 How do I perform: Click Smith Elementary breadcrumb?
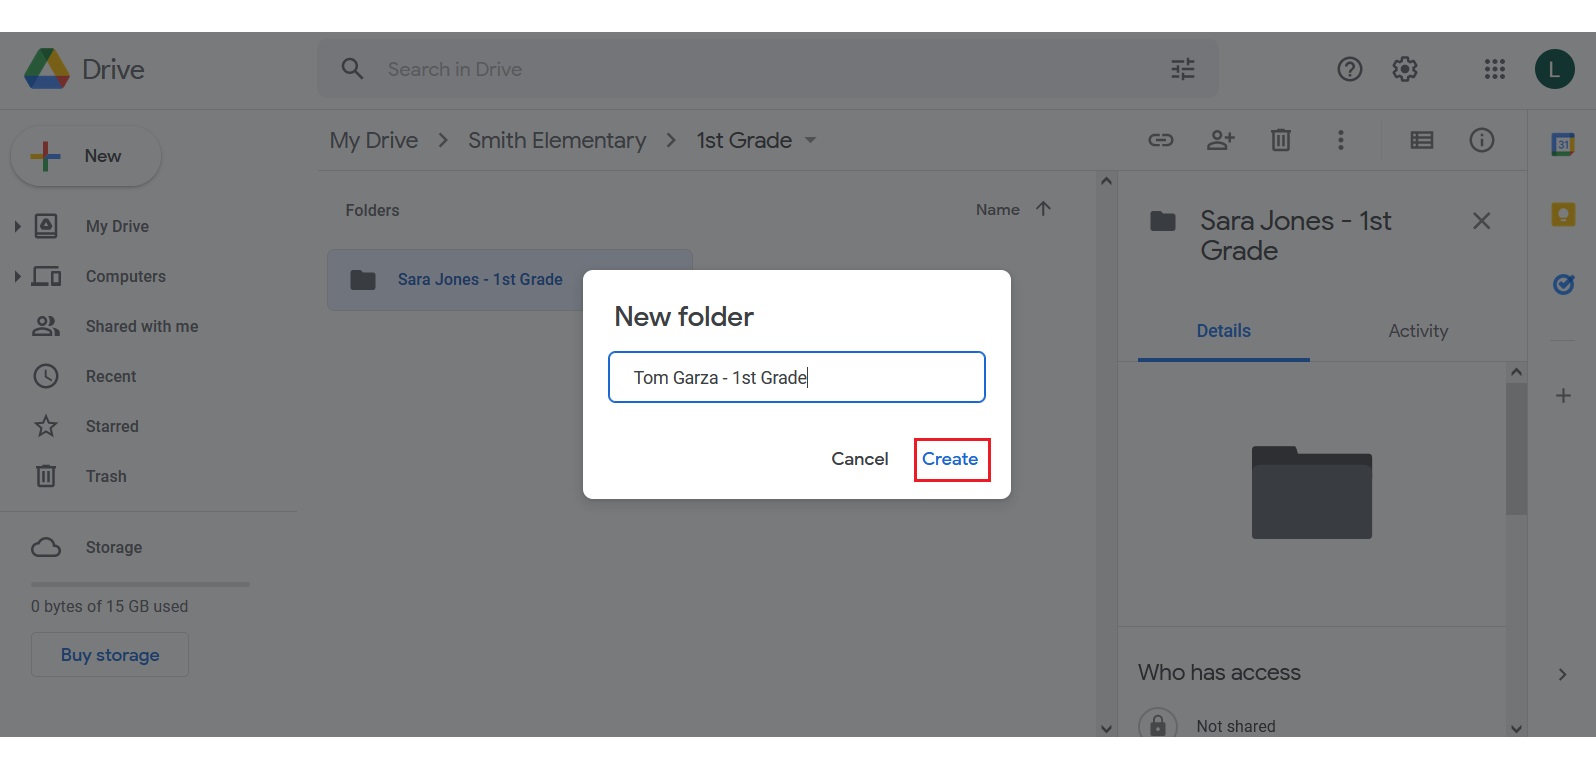557,140
